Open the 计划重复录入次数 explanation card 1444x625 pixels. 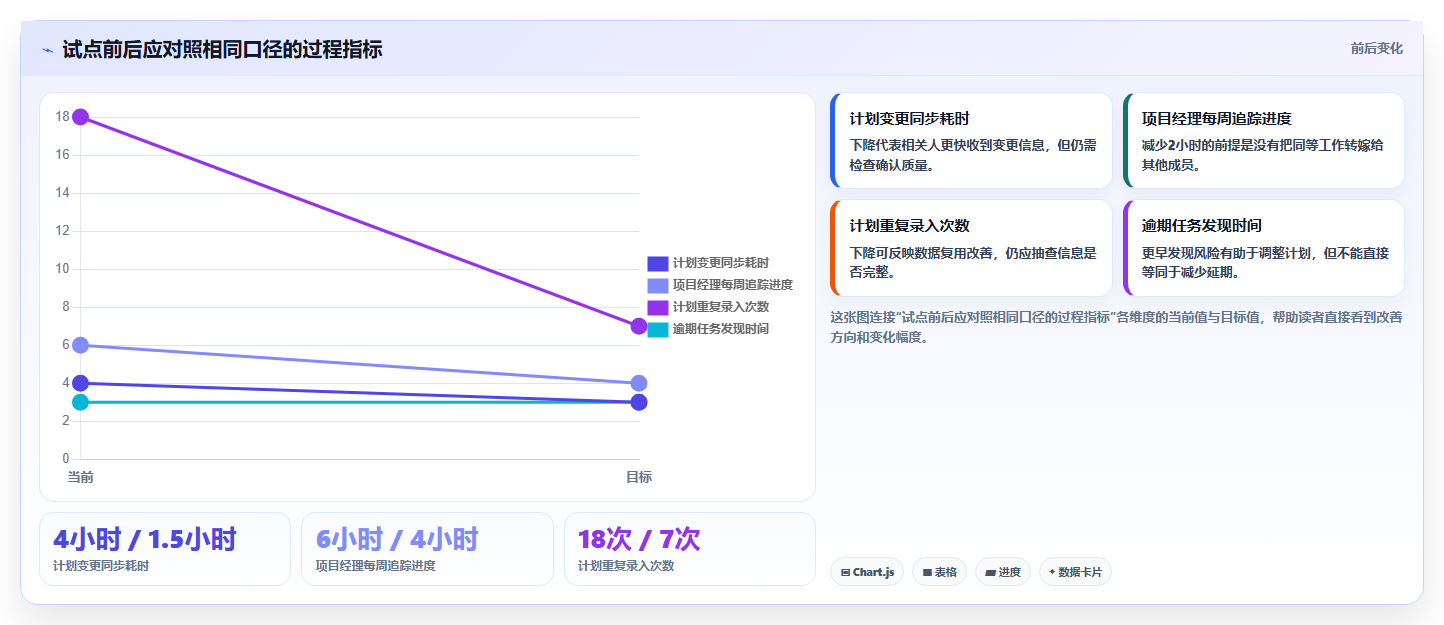971,248
